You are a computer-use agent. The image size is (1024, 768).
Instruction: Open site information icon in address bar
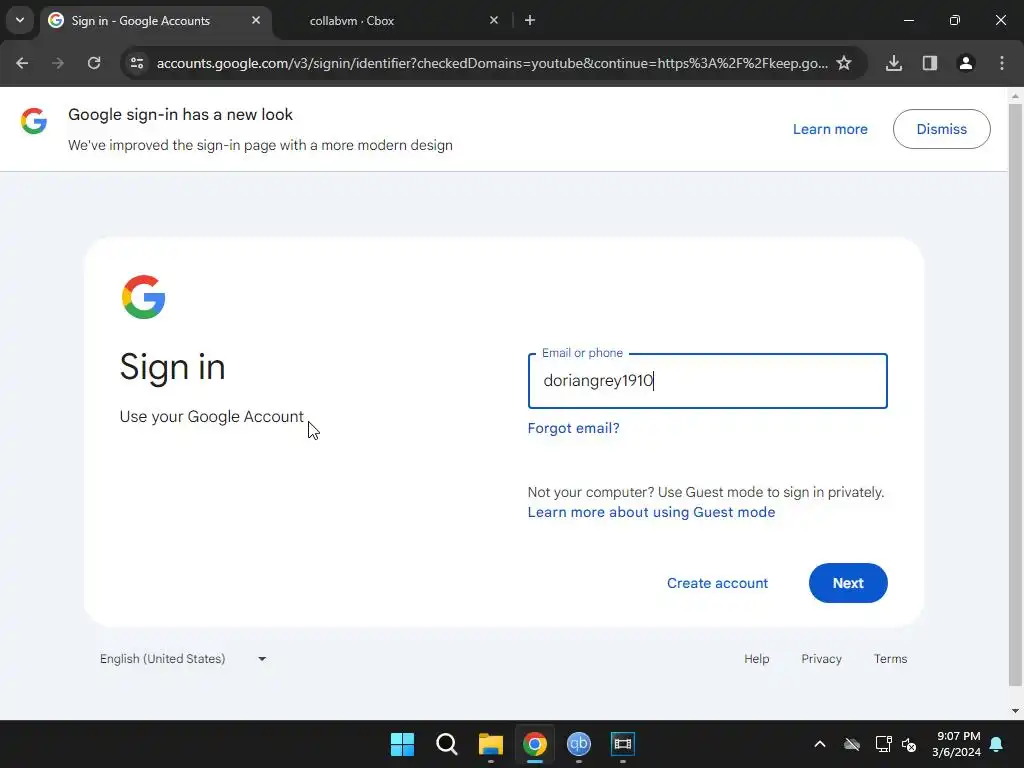pyautogui.click(x=136, y=63)
